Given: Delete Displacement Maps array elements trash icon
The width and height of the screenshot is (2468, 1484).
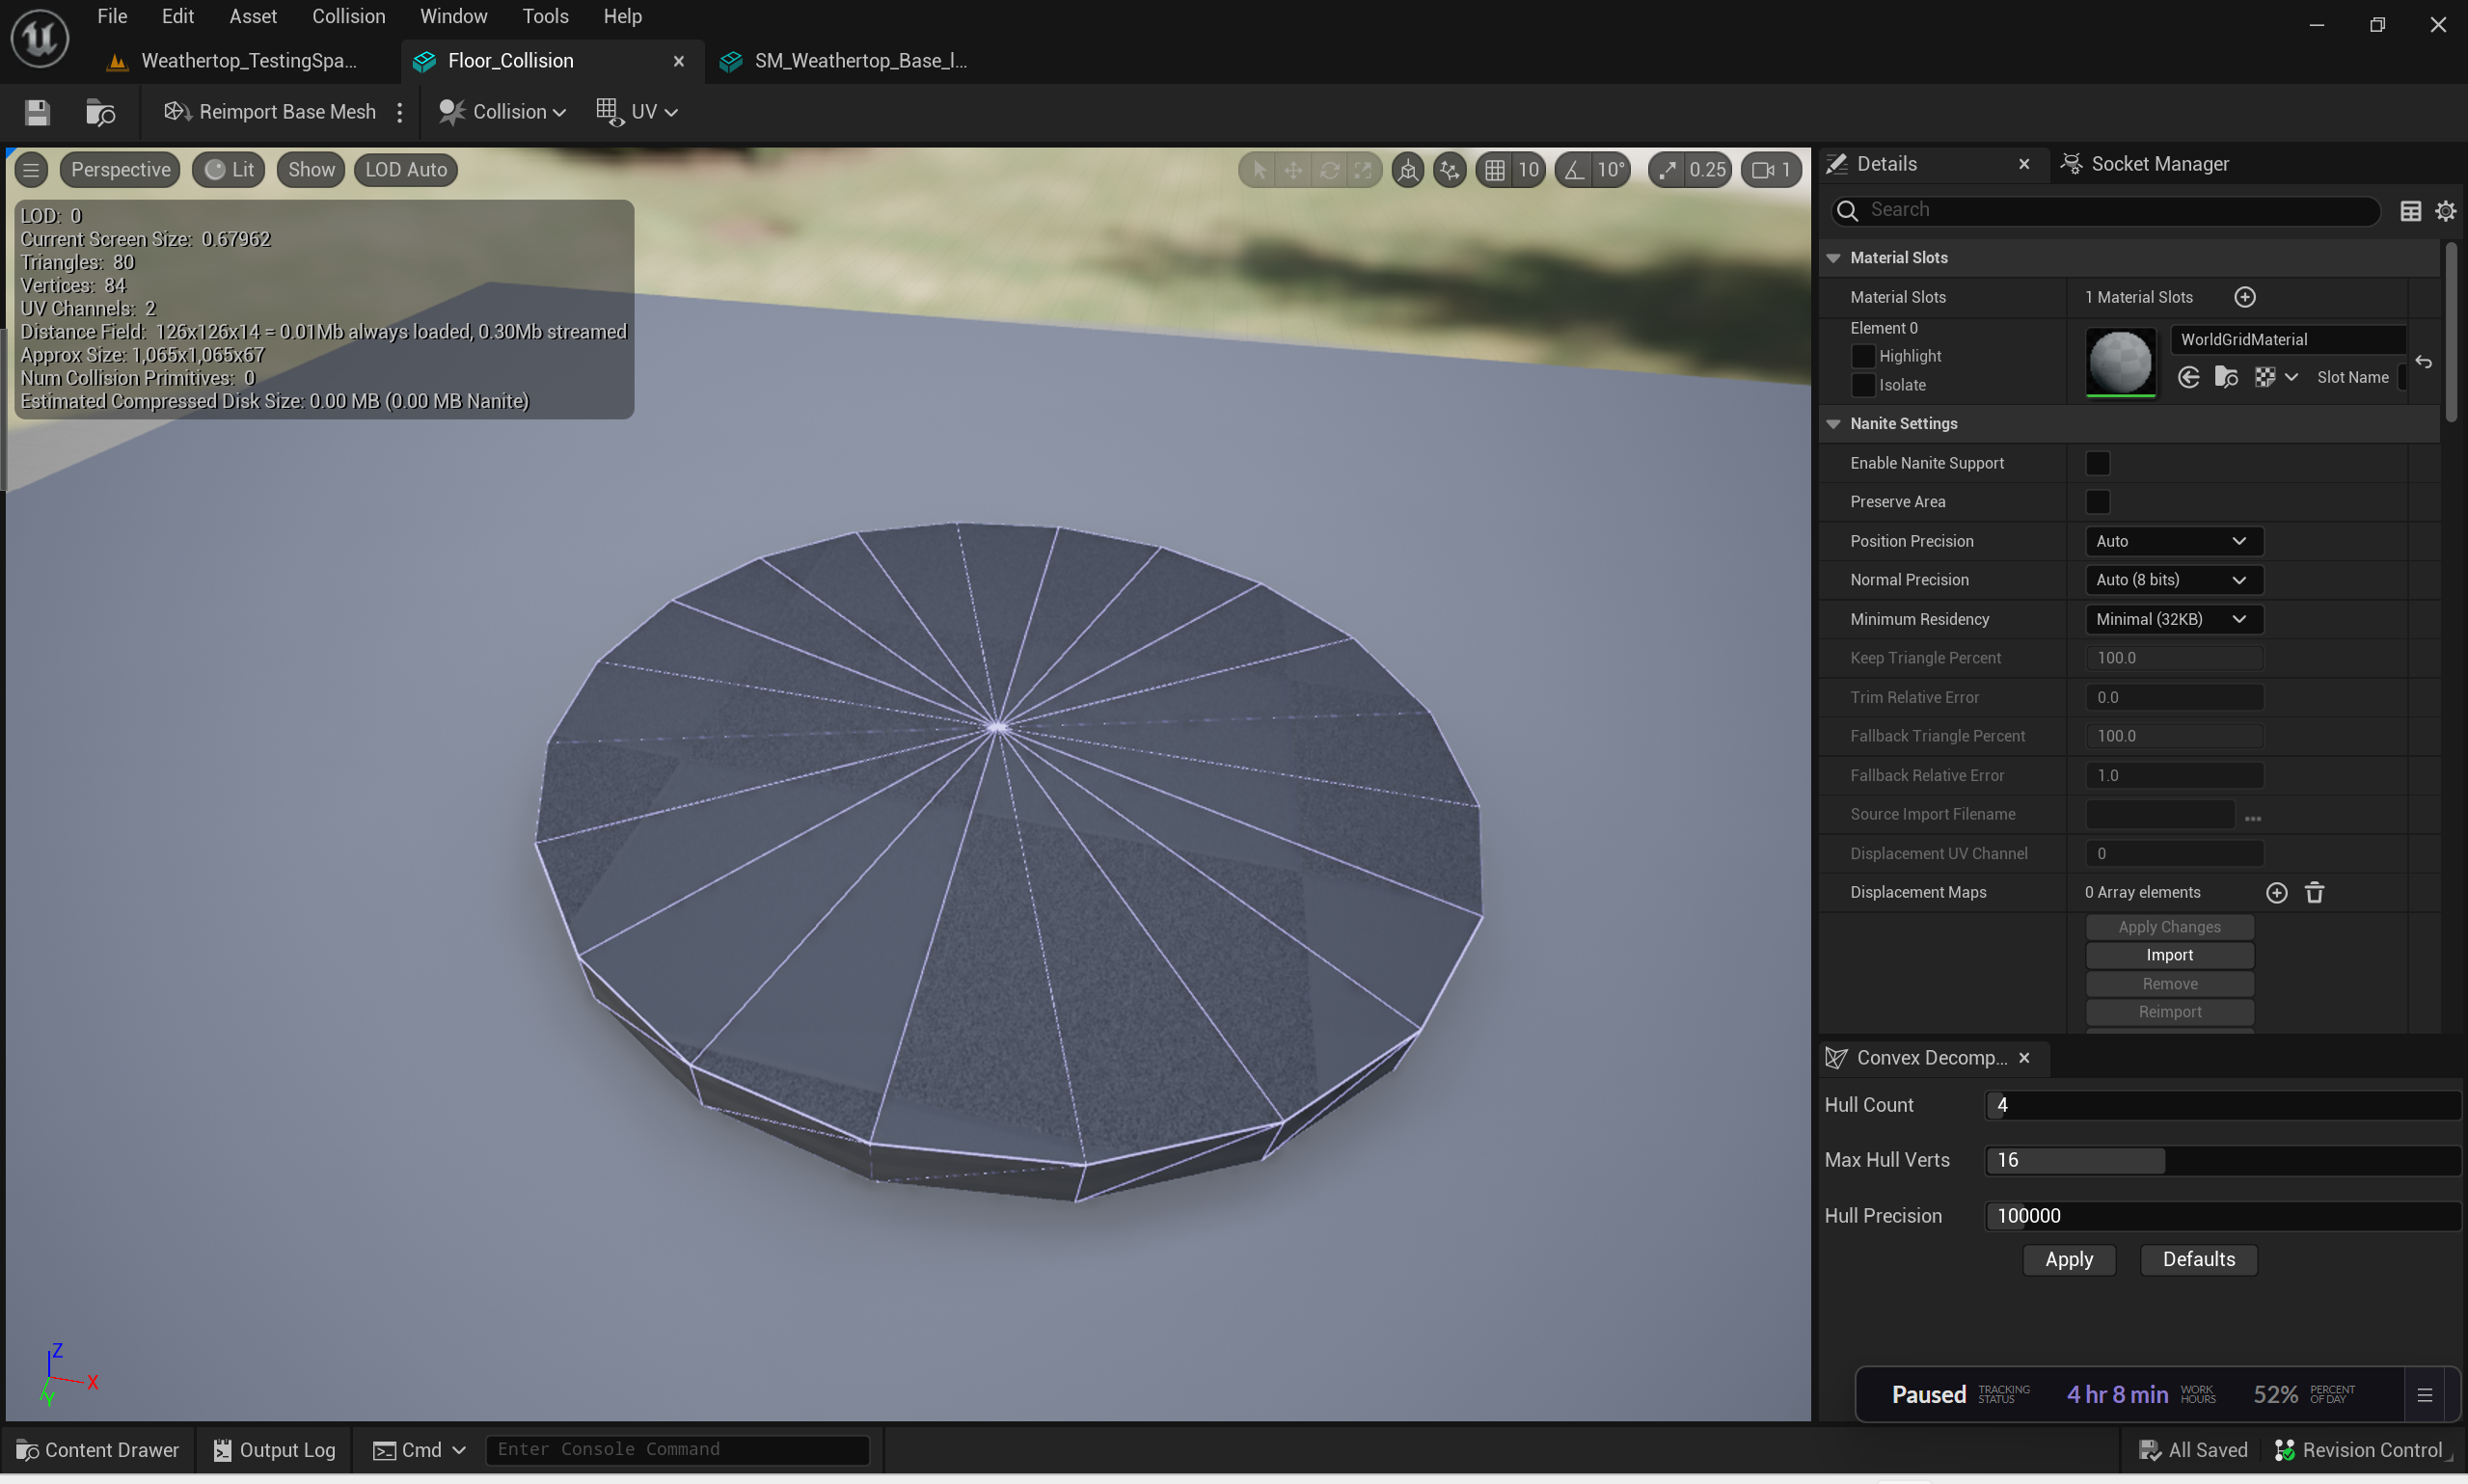Looking at the screenshot, I should pos(2314,893).
